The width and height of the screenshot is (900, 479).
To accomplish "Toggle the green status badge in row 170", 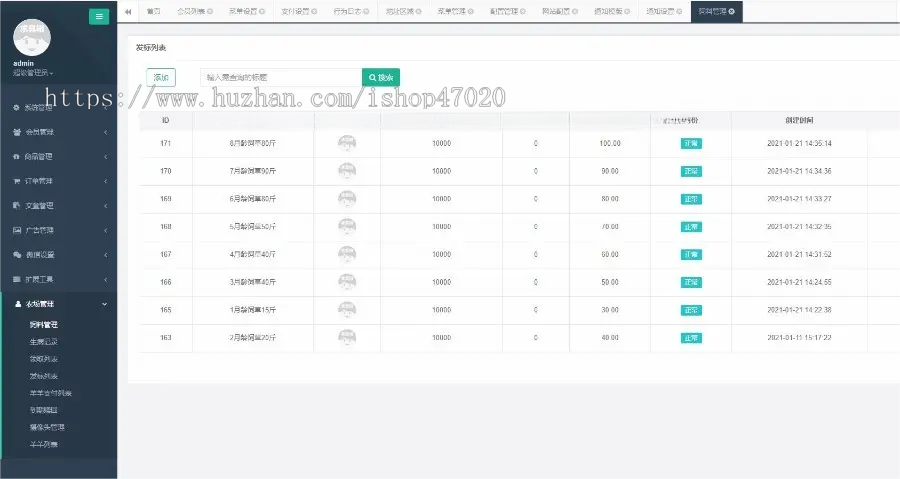I will [691, 171].
